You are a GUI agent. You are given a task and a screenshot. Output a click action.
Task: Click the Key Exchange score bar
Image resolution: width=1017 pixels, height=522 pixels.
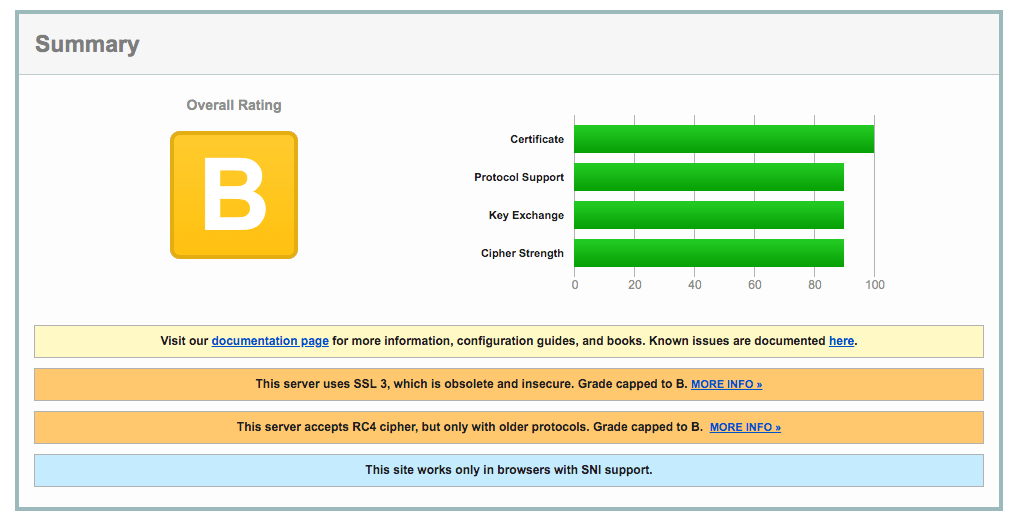[708, 215]
